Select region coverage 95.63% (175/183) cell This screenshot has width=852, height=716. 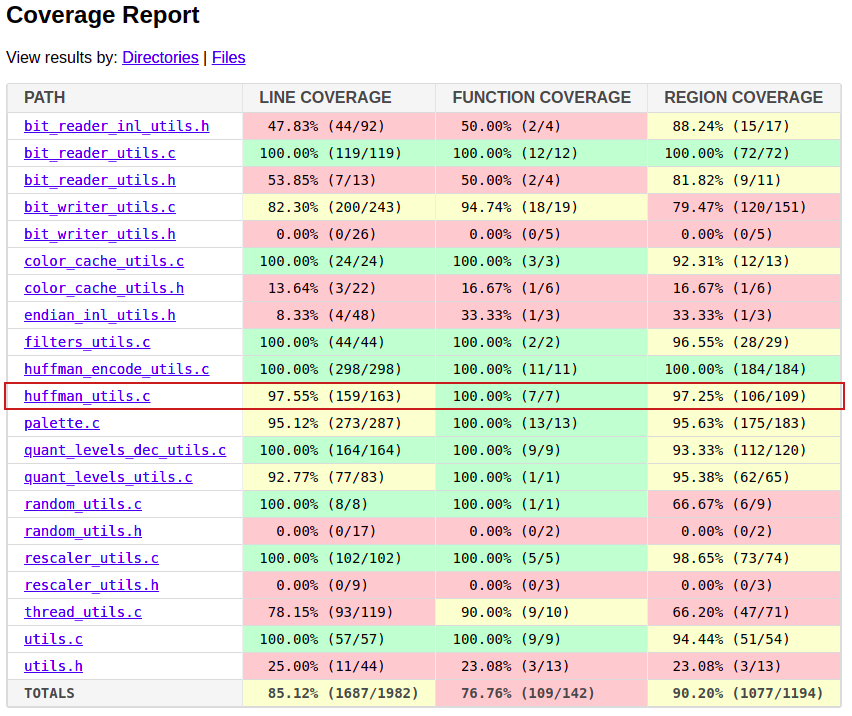(x=744, y=423)
